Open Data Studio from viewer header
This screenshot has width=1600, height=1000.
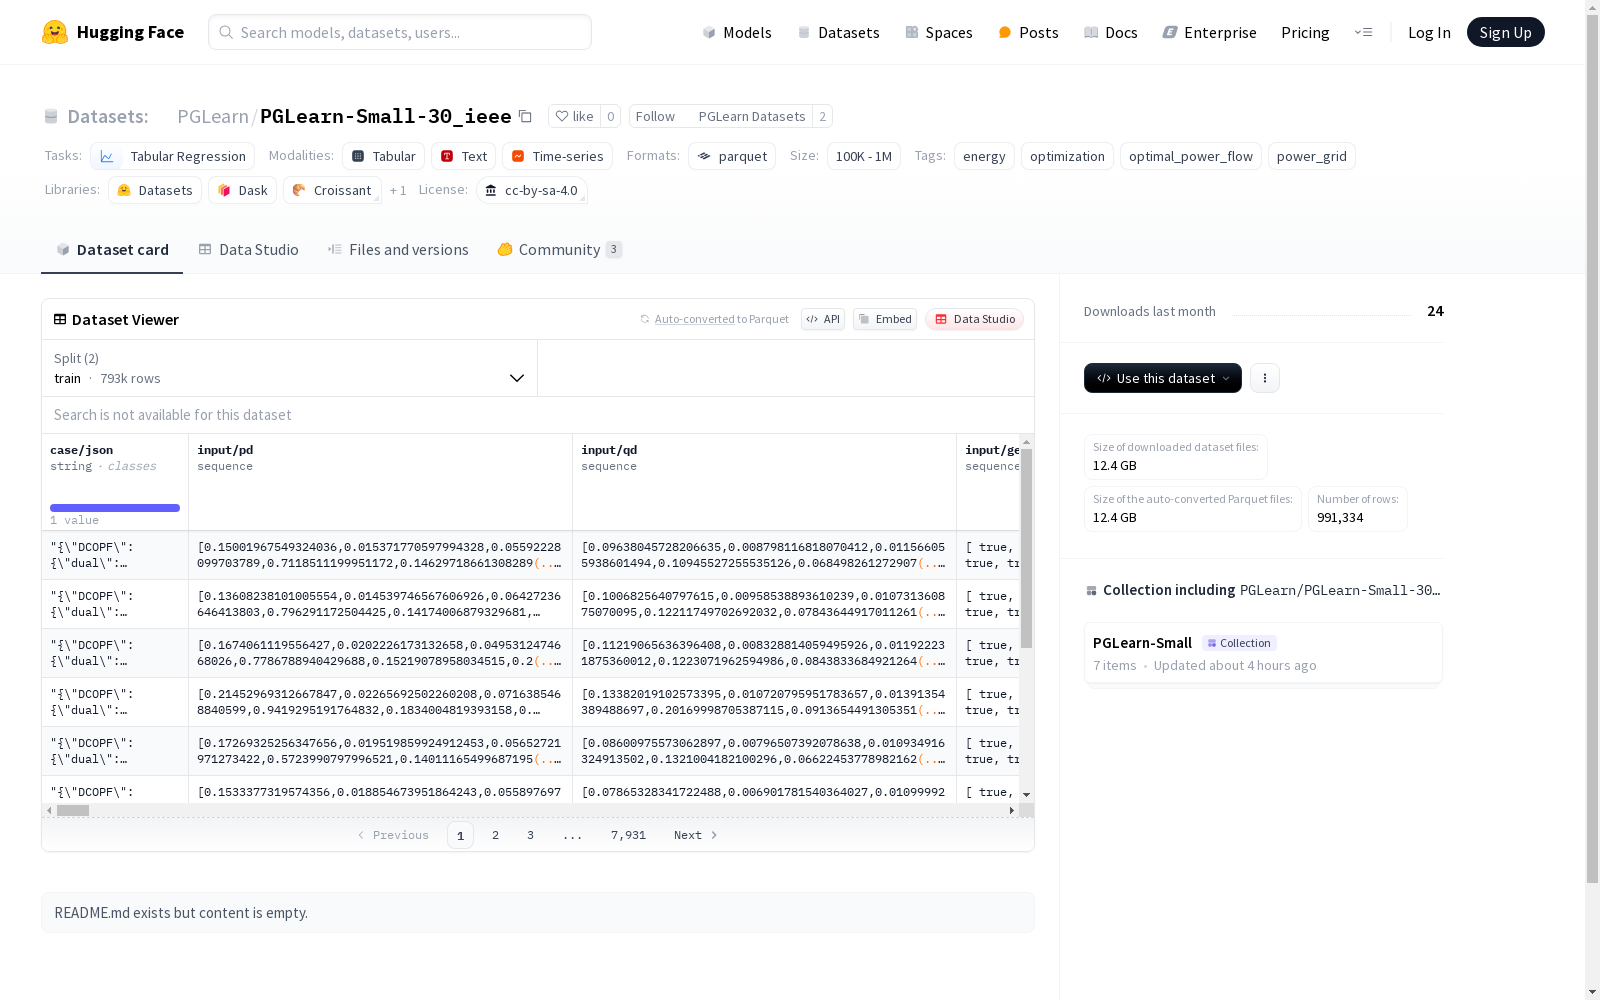click(x=975, y=319)
